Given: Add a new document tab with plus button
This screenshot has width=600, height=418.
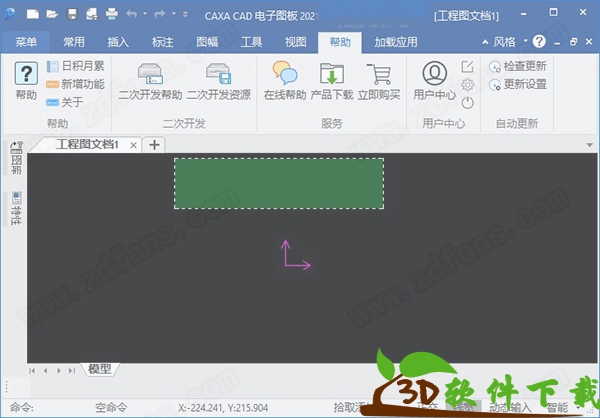Looking at the screenshot, I should 154,145.
